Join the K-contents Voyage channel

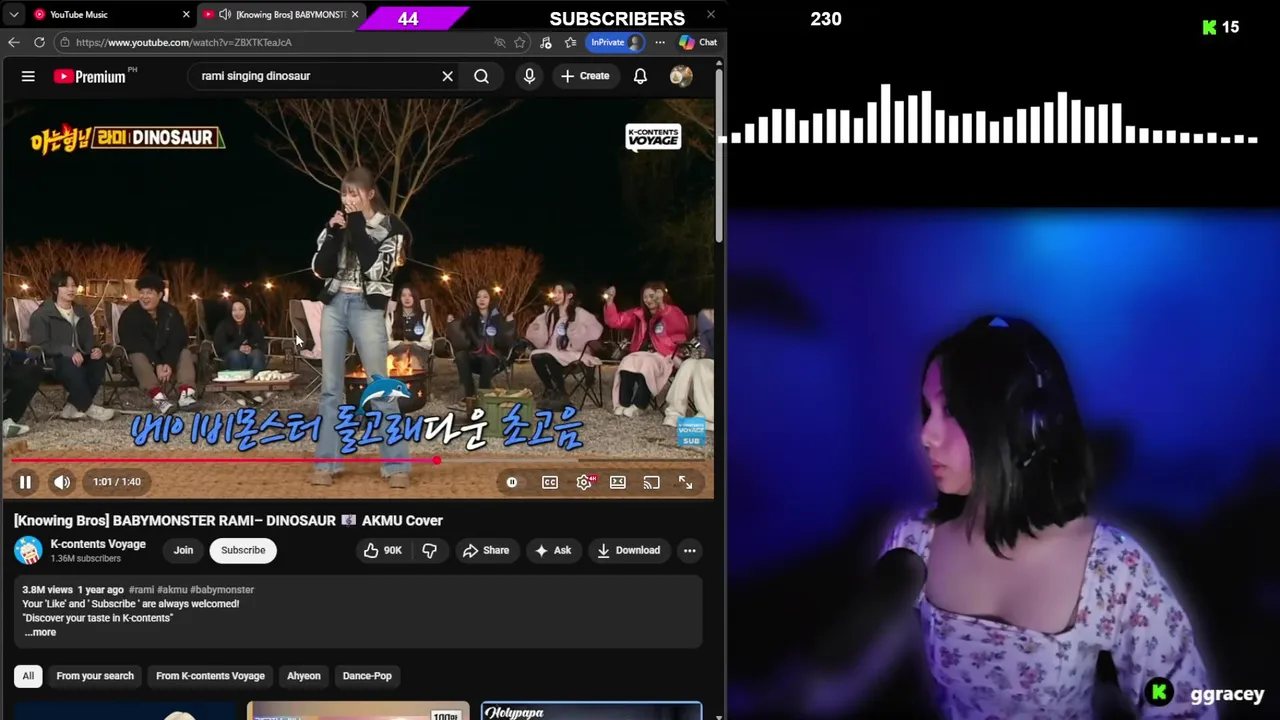coord(183,550)
